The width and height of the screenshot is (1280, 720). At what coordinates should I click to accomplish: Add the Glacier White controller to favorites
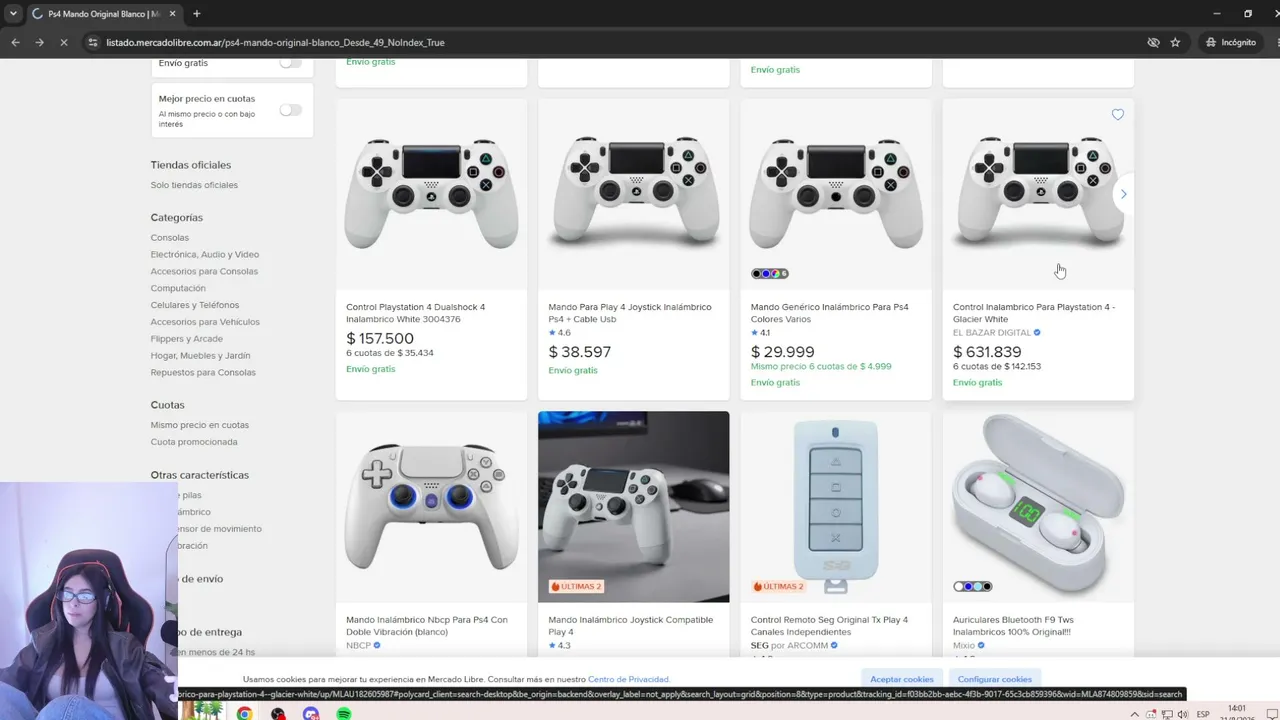click(1118, 115)
